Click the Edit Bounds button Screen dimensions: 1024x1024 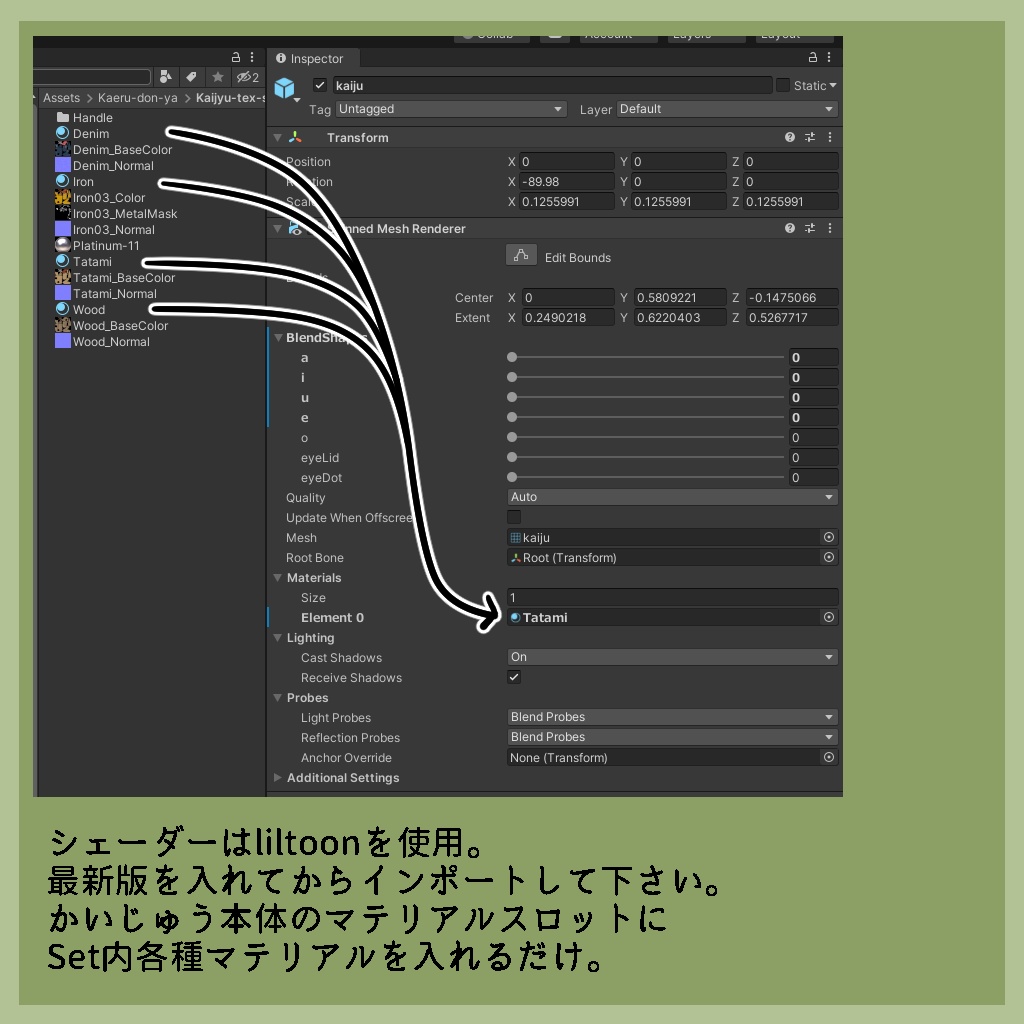(520, 255)
